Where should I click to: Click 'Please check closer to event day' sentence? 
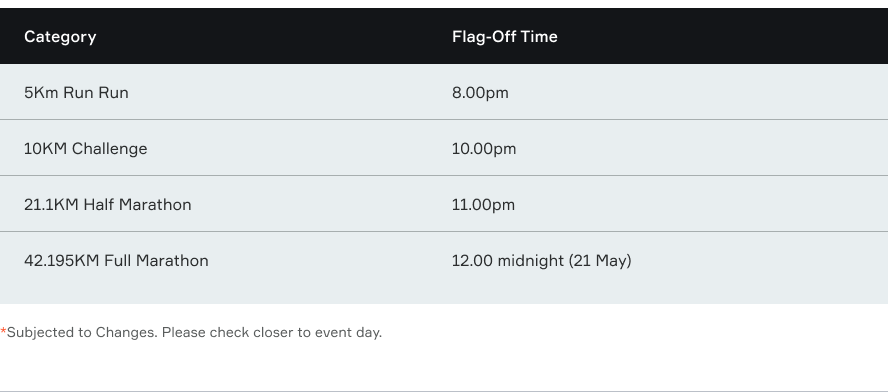point(272,333)
